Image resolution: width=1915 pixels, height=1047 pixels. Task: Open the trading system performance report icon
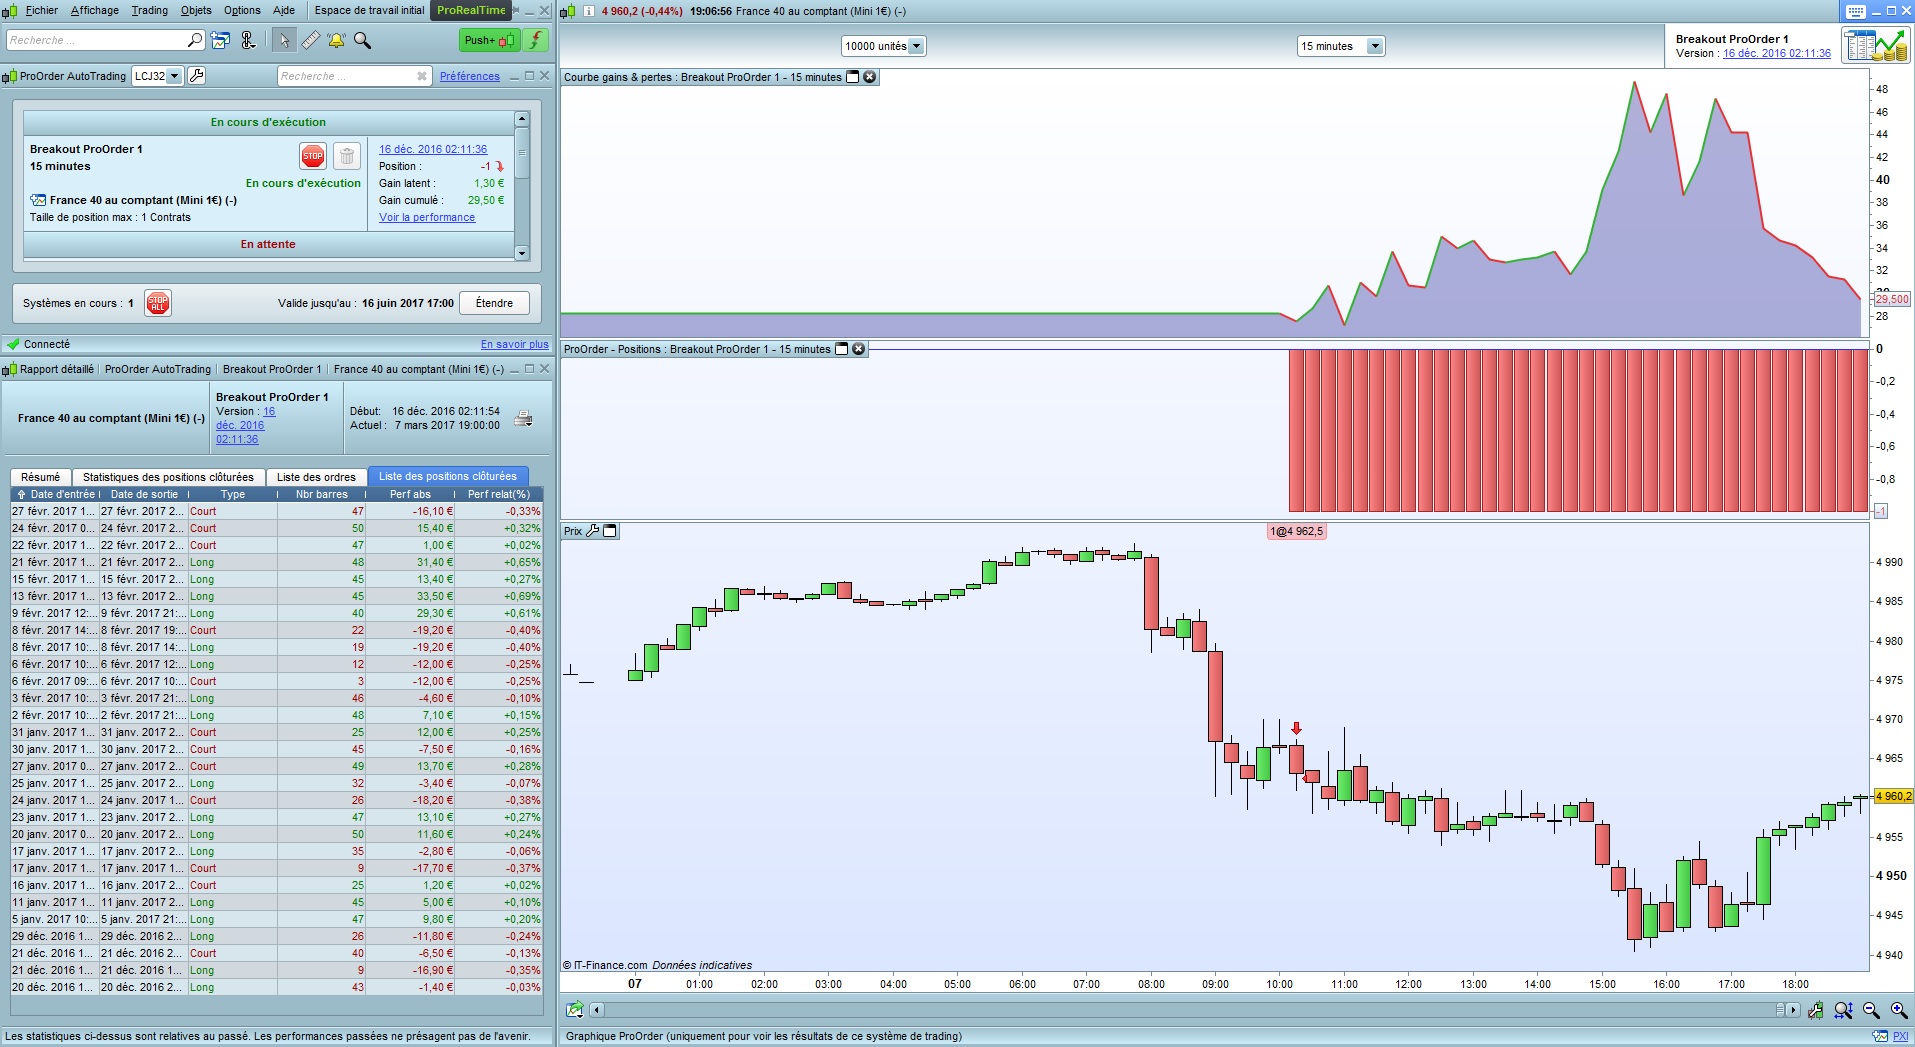click(1875, 46)
